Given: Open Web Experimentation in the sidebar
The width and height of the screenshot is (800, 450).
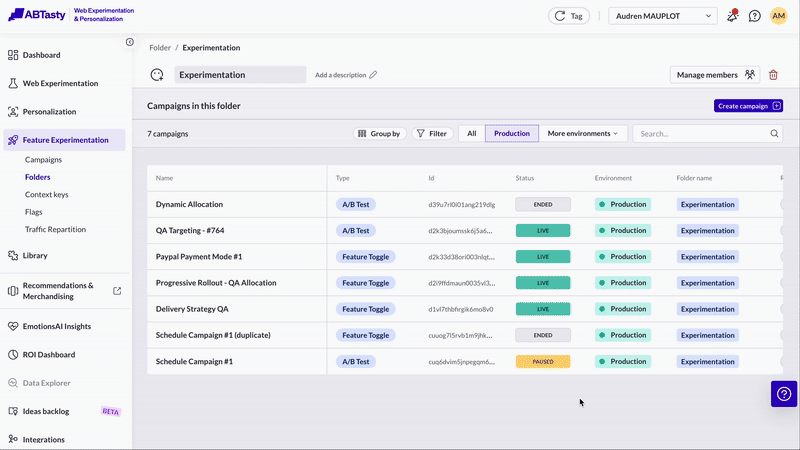Looking at the screenshot, I should (60, 83).
